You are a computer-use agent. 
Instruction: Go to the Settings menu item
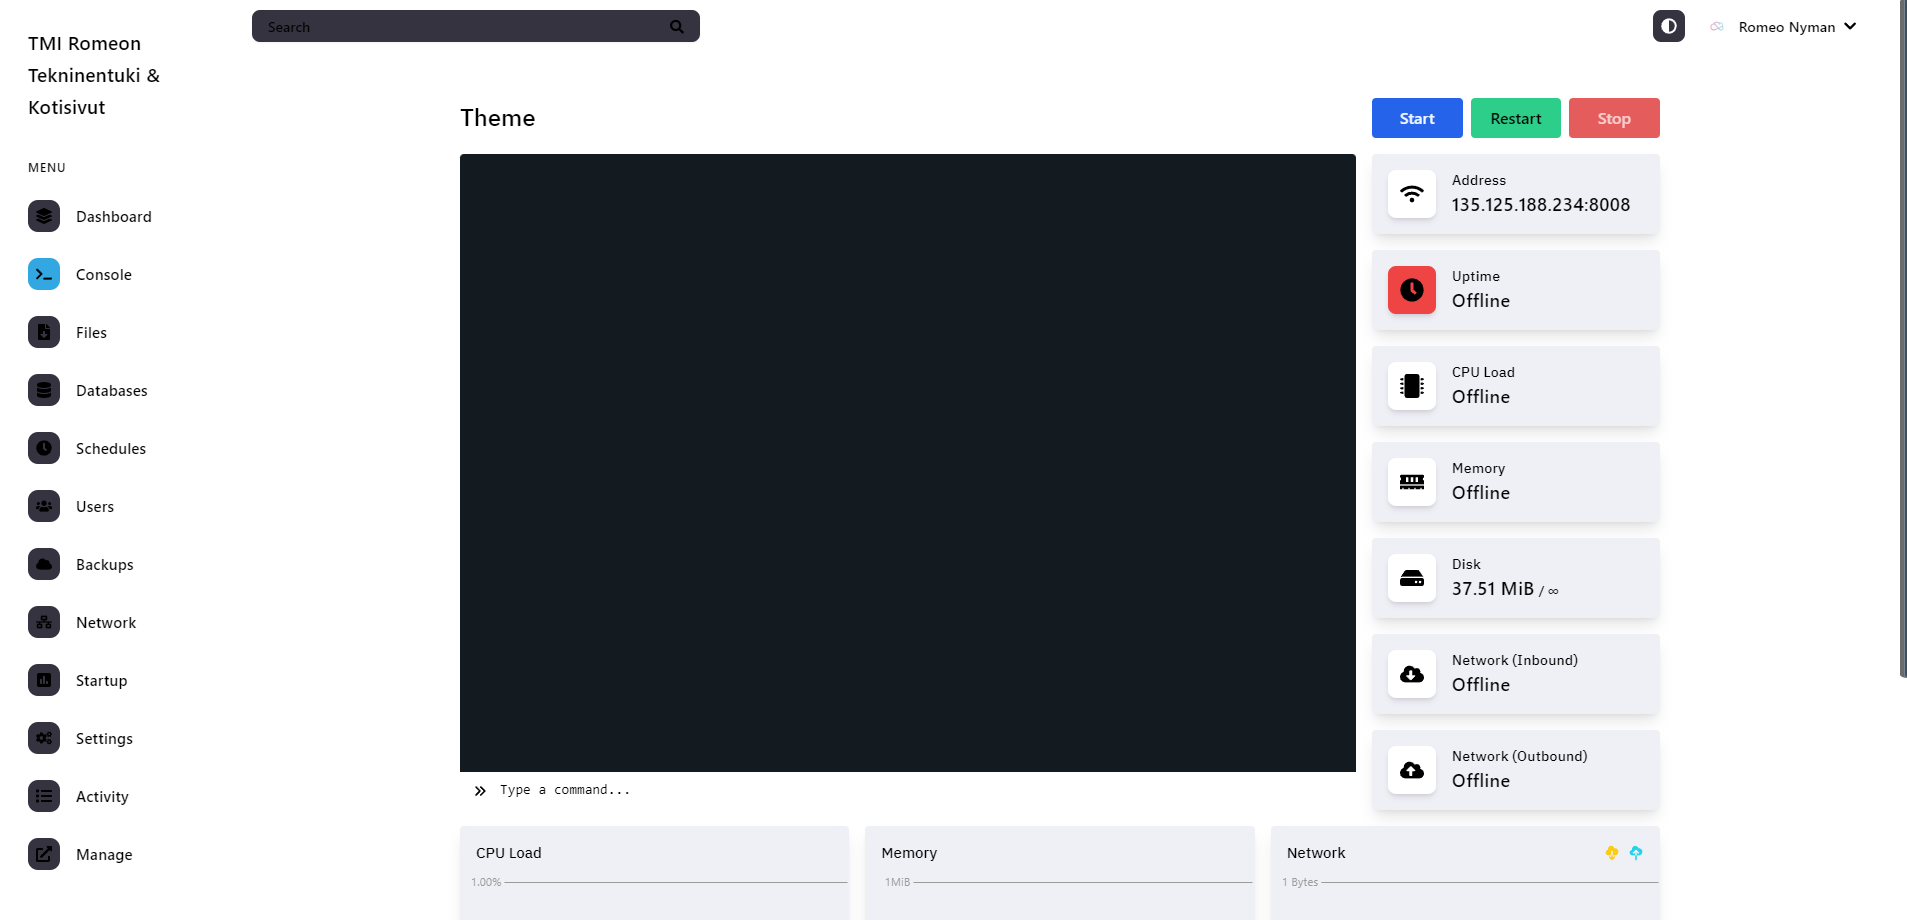[104, 739]
